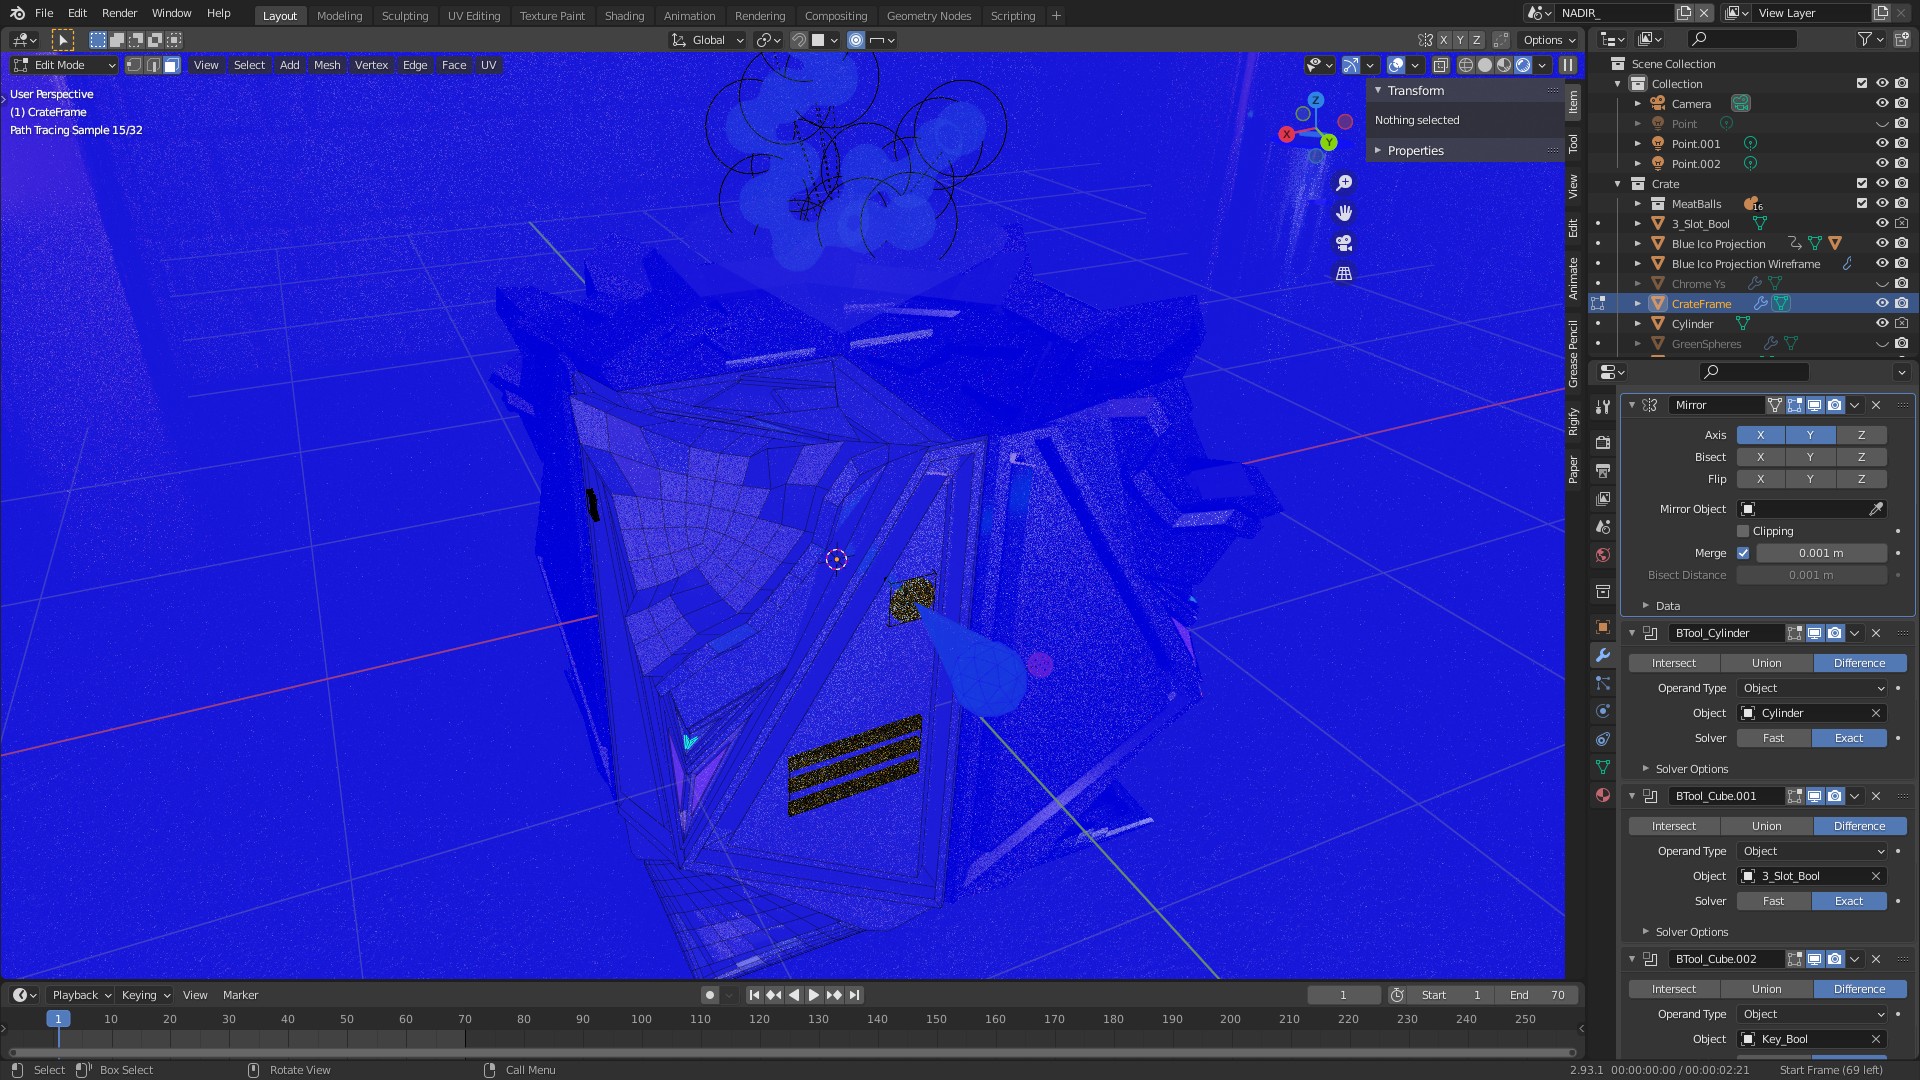Viewport: 1920px width, 1080px height.
Task: Switch to orthographic grid view icon
Action: [x=1344, y=273]
